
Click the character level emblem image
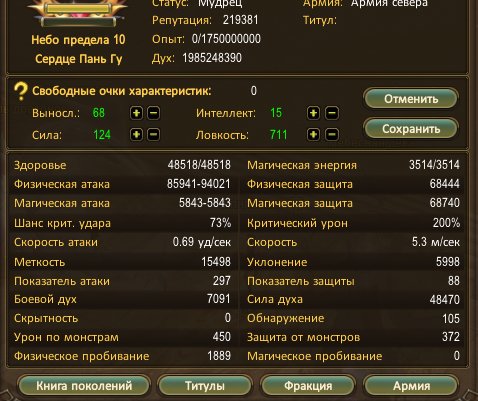78,13
